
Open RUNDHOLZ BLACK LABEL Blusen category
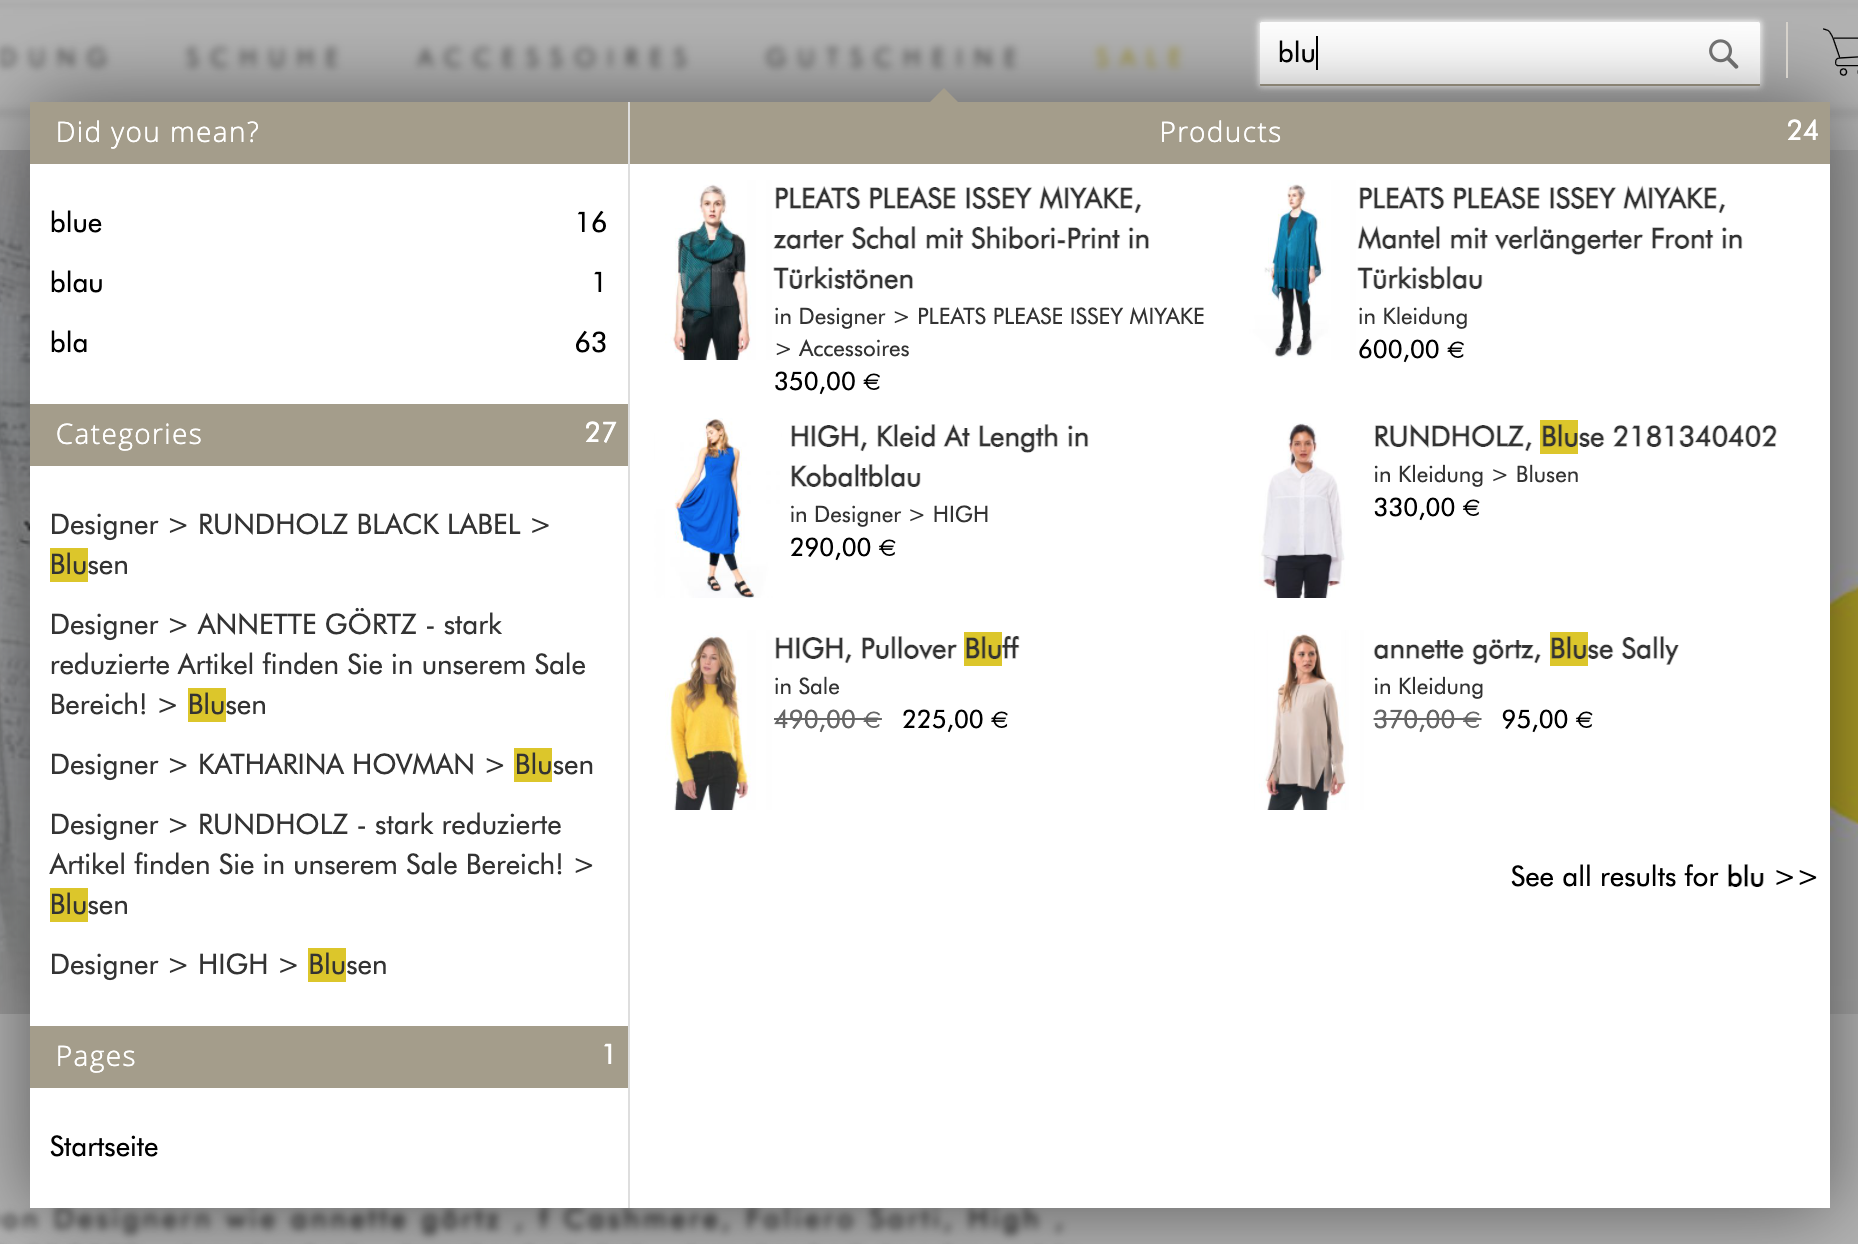click(x=300, y=544)
